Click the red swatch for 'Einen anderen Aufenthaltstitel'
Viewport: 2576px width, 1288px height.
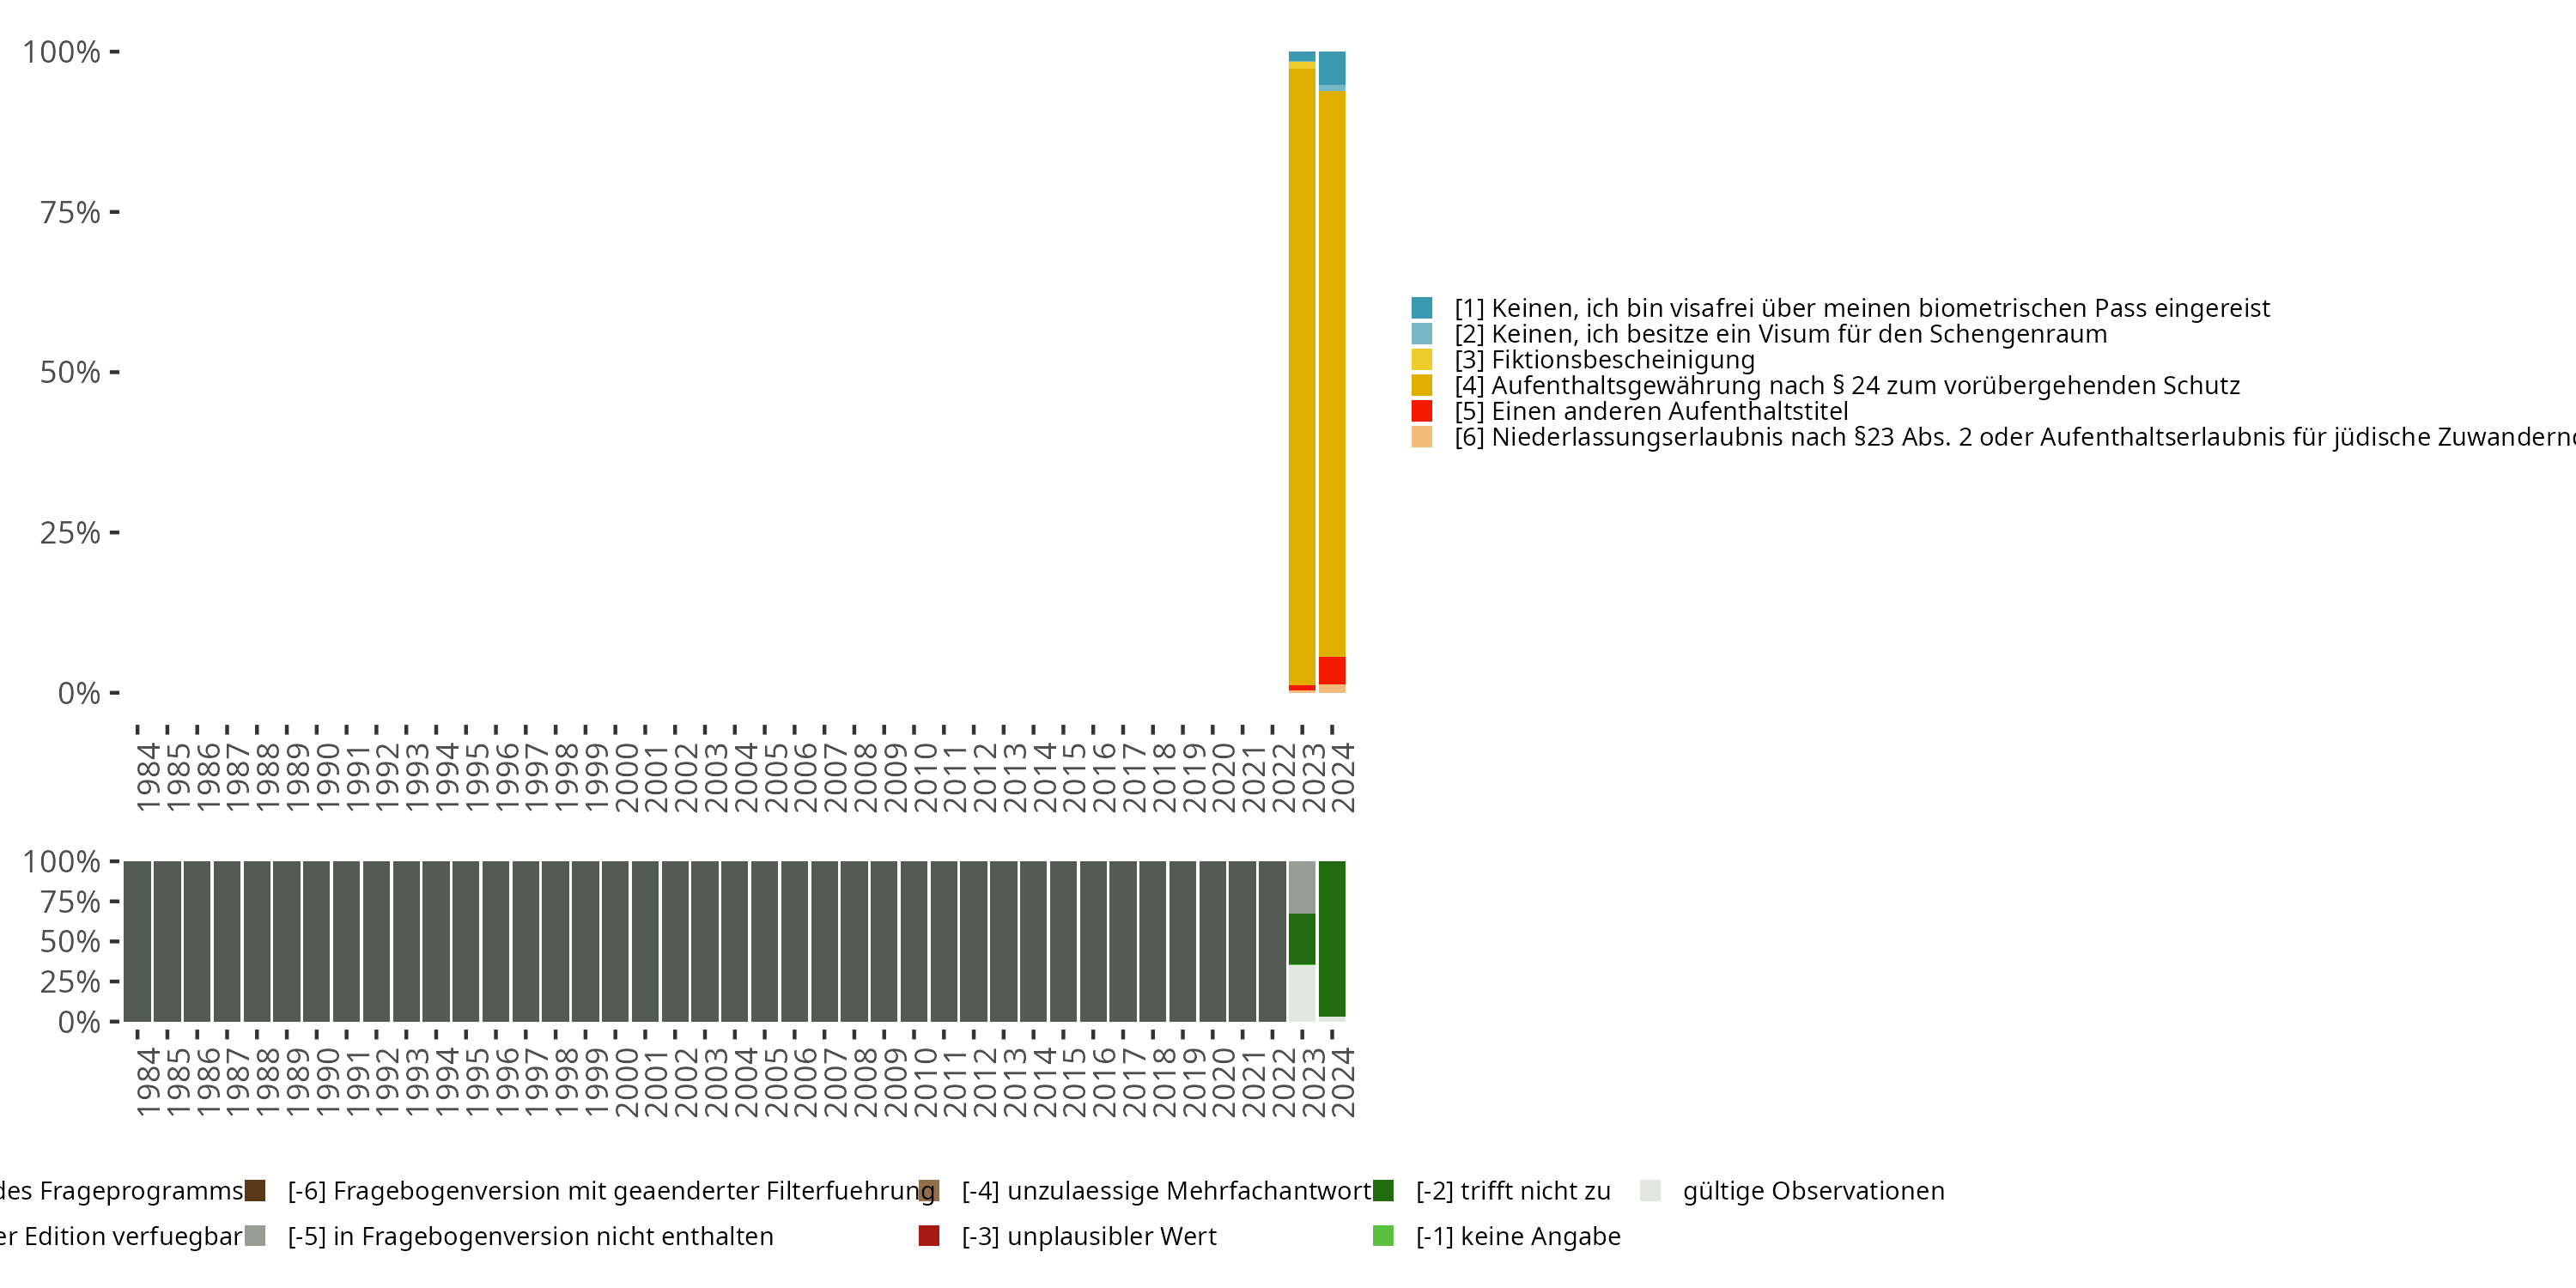pyautogui.click(x=1421, y=411)
